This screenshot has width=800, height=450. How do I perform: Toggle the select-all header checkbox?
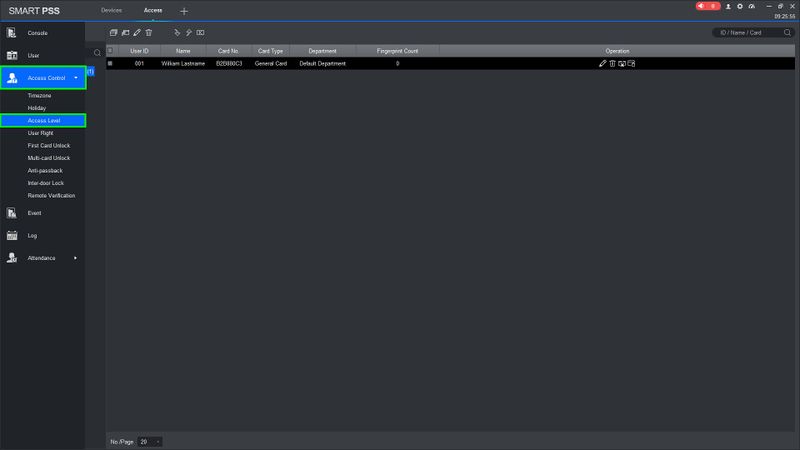click(x=110, y=51)
